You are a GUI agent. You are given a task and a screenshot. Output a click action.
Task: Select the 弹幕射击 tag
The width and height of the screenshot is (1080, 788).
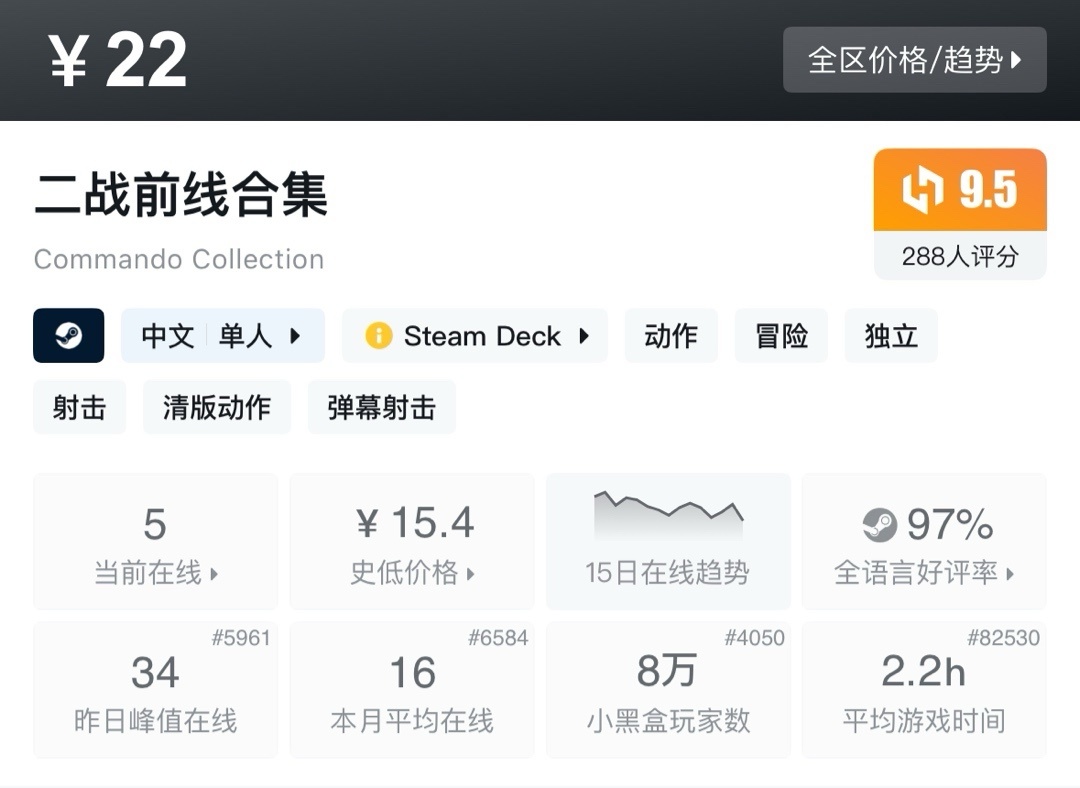click(381, 407)
